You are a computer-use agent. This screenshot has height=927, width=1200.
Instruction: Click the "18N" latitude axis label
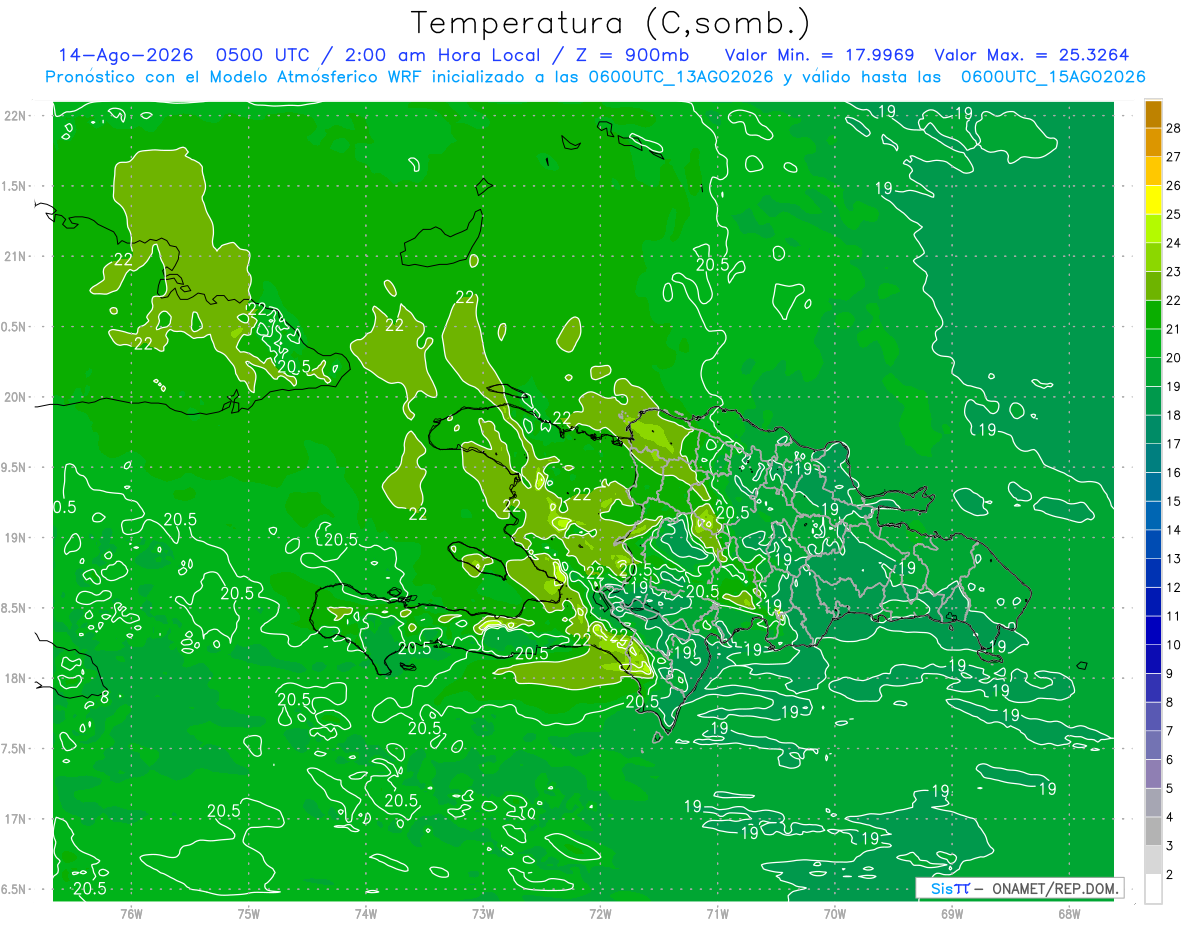click(x=16, y=678)
